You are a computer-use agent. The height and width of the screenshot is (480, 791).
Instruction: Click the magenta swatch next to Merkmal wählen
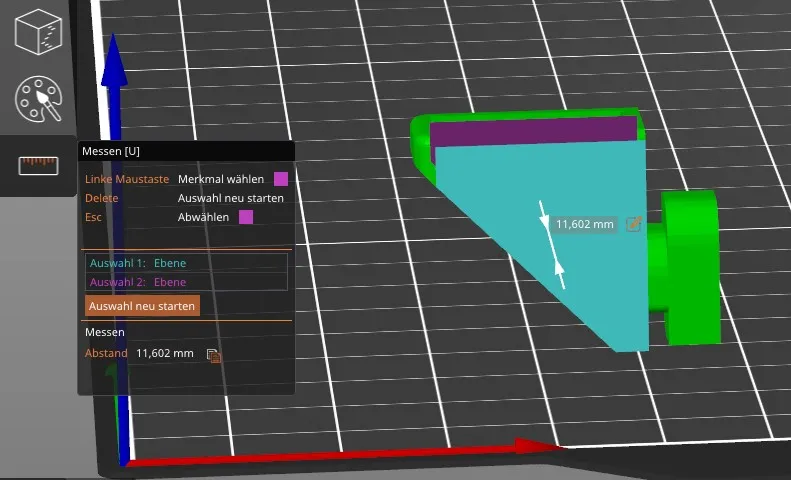(281, 179)
